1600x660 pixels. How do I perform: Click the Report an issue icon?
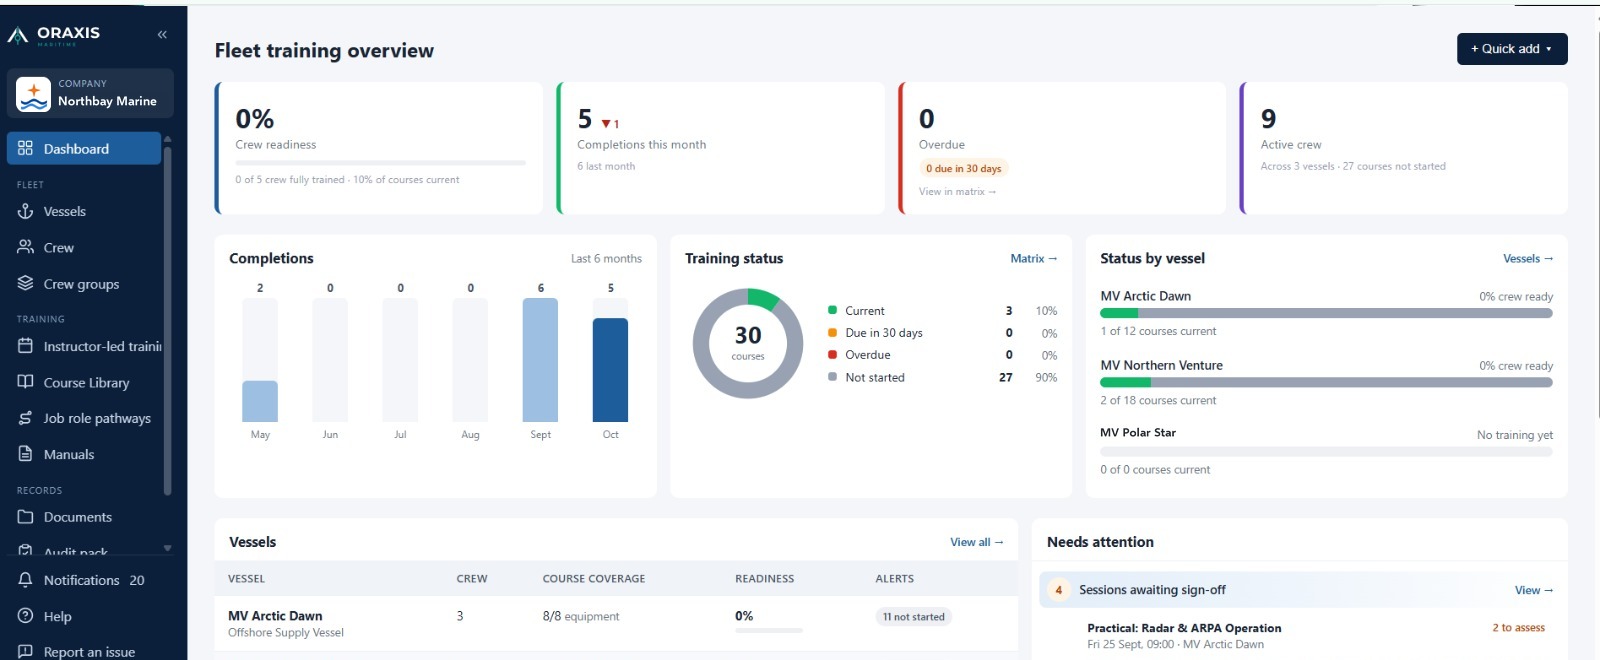[26, 651]
